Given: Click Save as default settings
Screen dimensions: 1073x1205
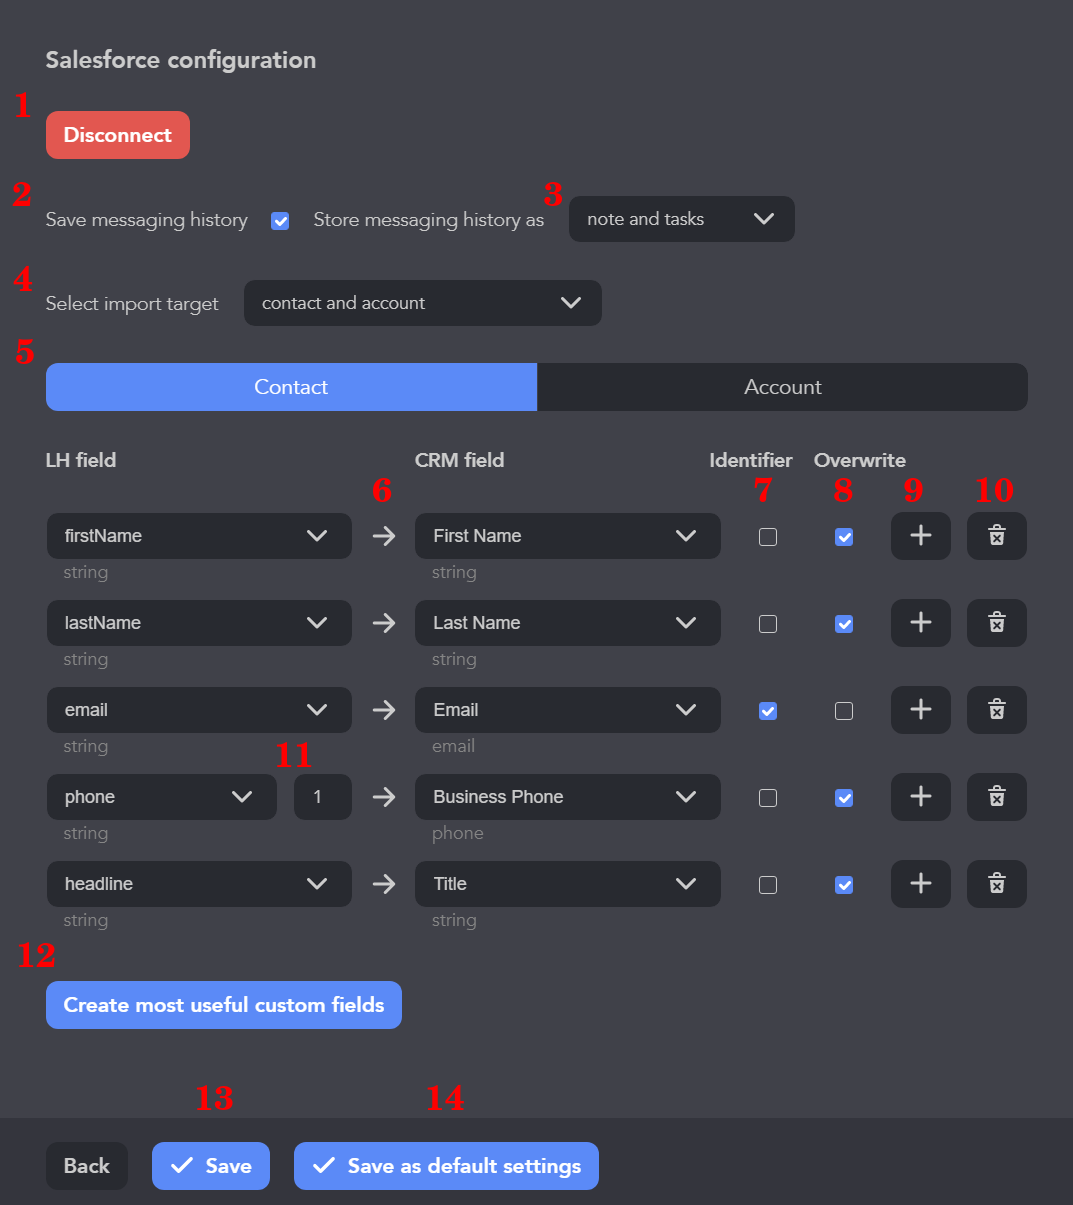Looking at the screenshot, I should point(446,1166).
